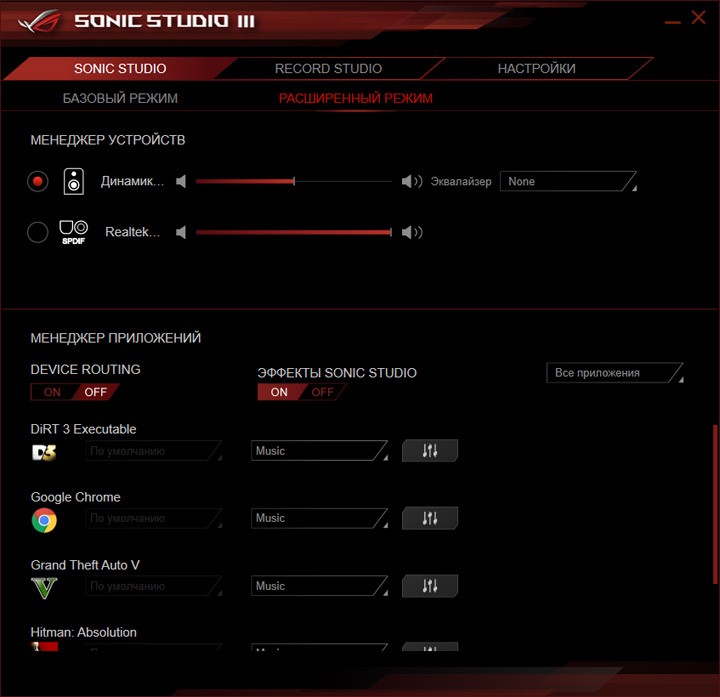Click the loud speaker icon for Динамик
Screen dimensions: 720x697
point(412,181)
